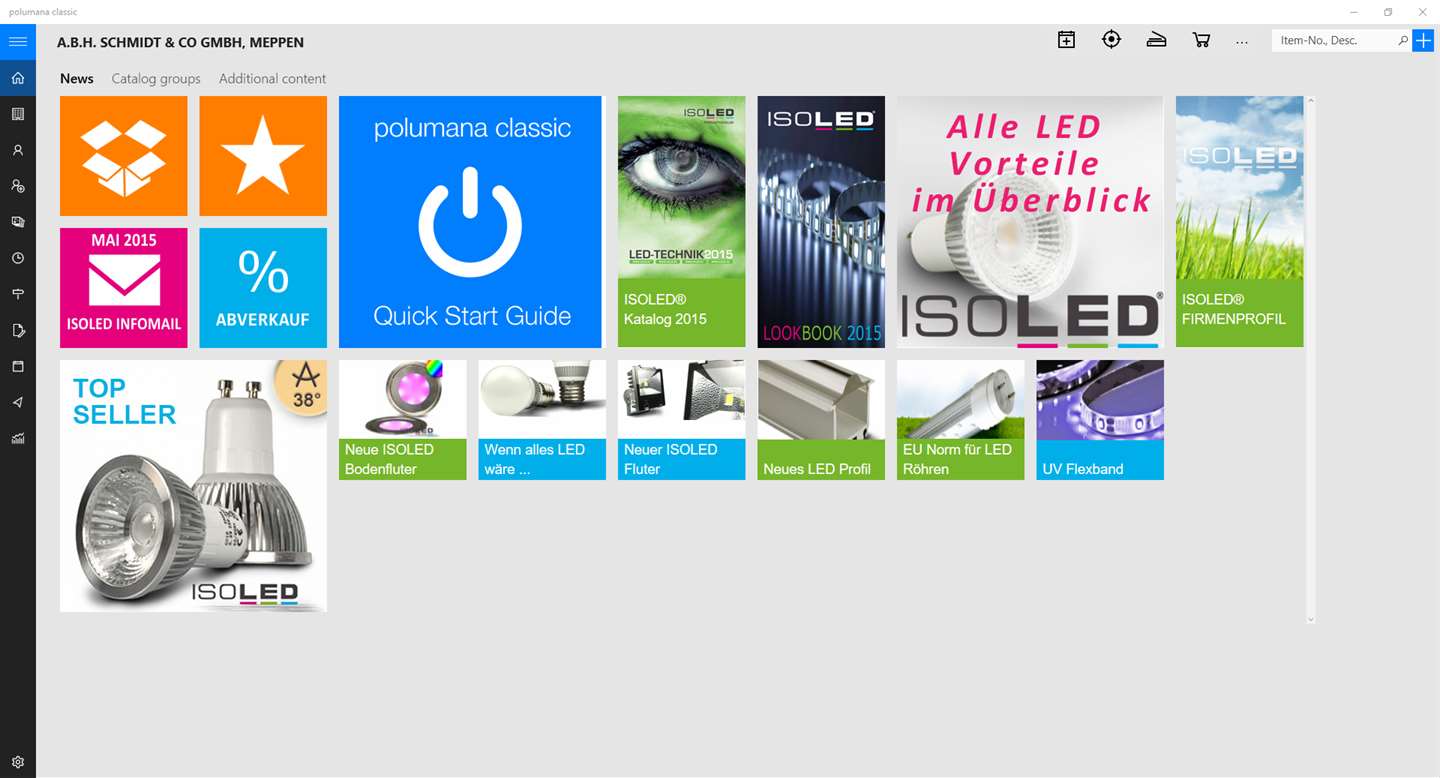Open the TOP SELLER spotlight tile

193,486
